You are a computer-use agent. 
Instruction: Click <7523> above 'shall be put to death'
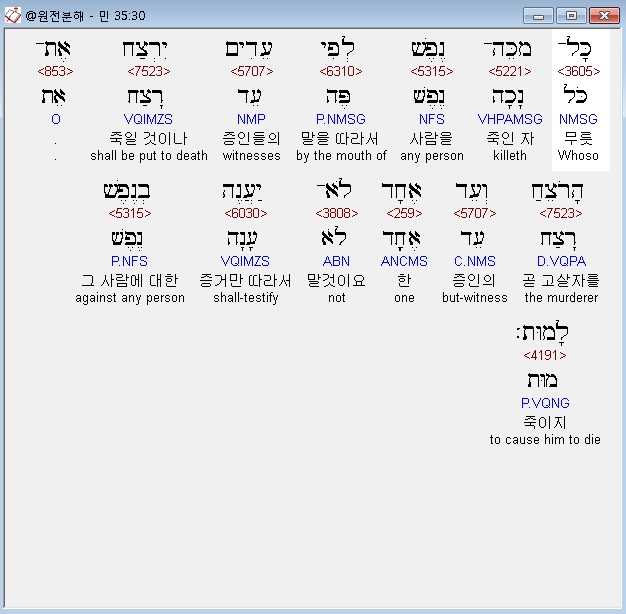click(x=149, y=71)
